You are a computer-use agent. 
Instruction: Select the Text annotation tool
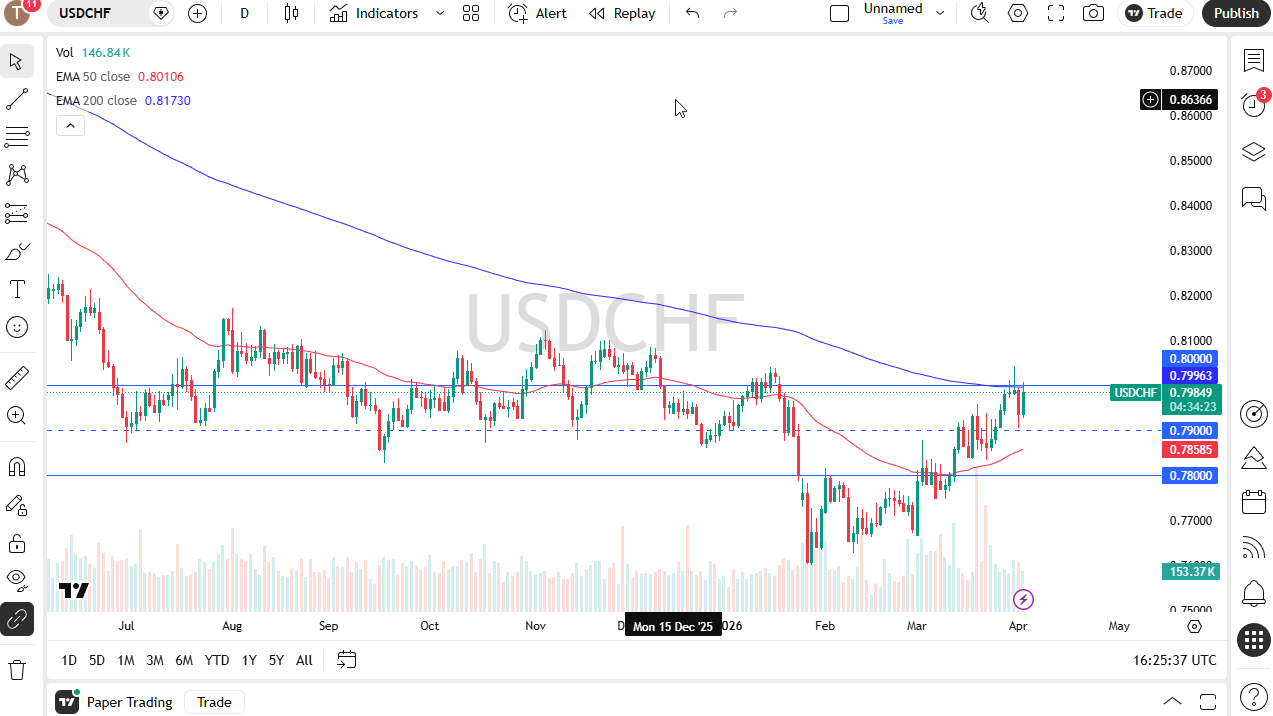coord(17,290)
